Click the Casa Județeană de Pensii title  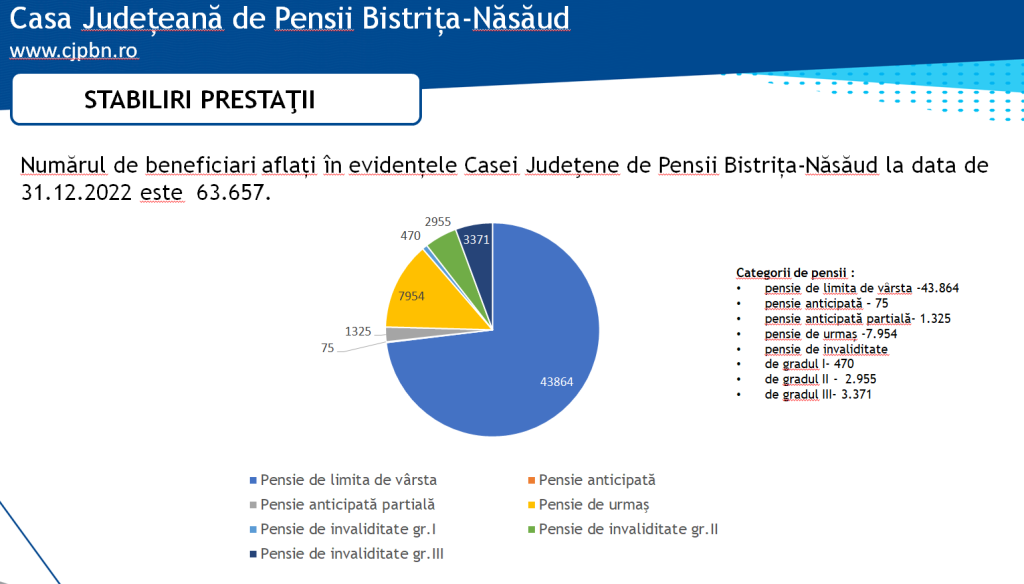pyautogui.click(x=292, y=18)
